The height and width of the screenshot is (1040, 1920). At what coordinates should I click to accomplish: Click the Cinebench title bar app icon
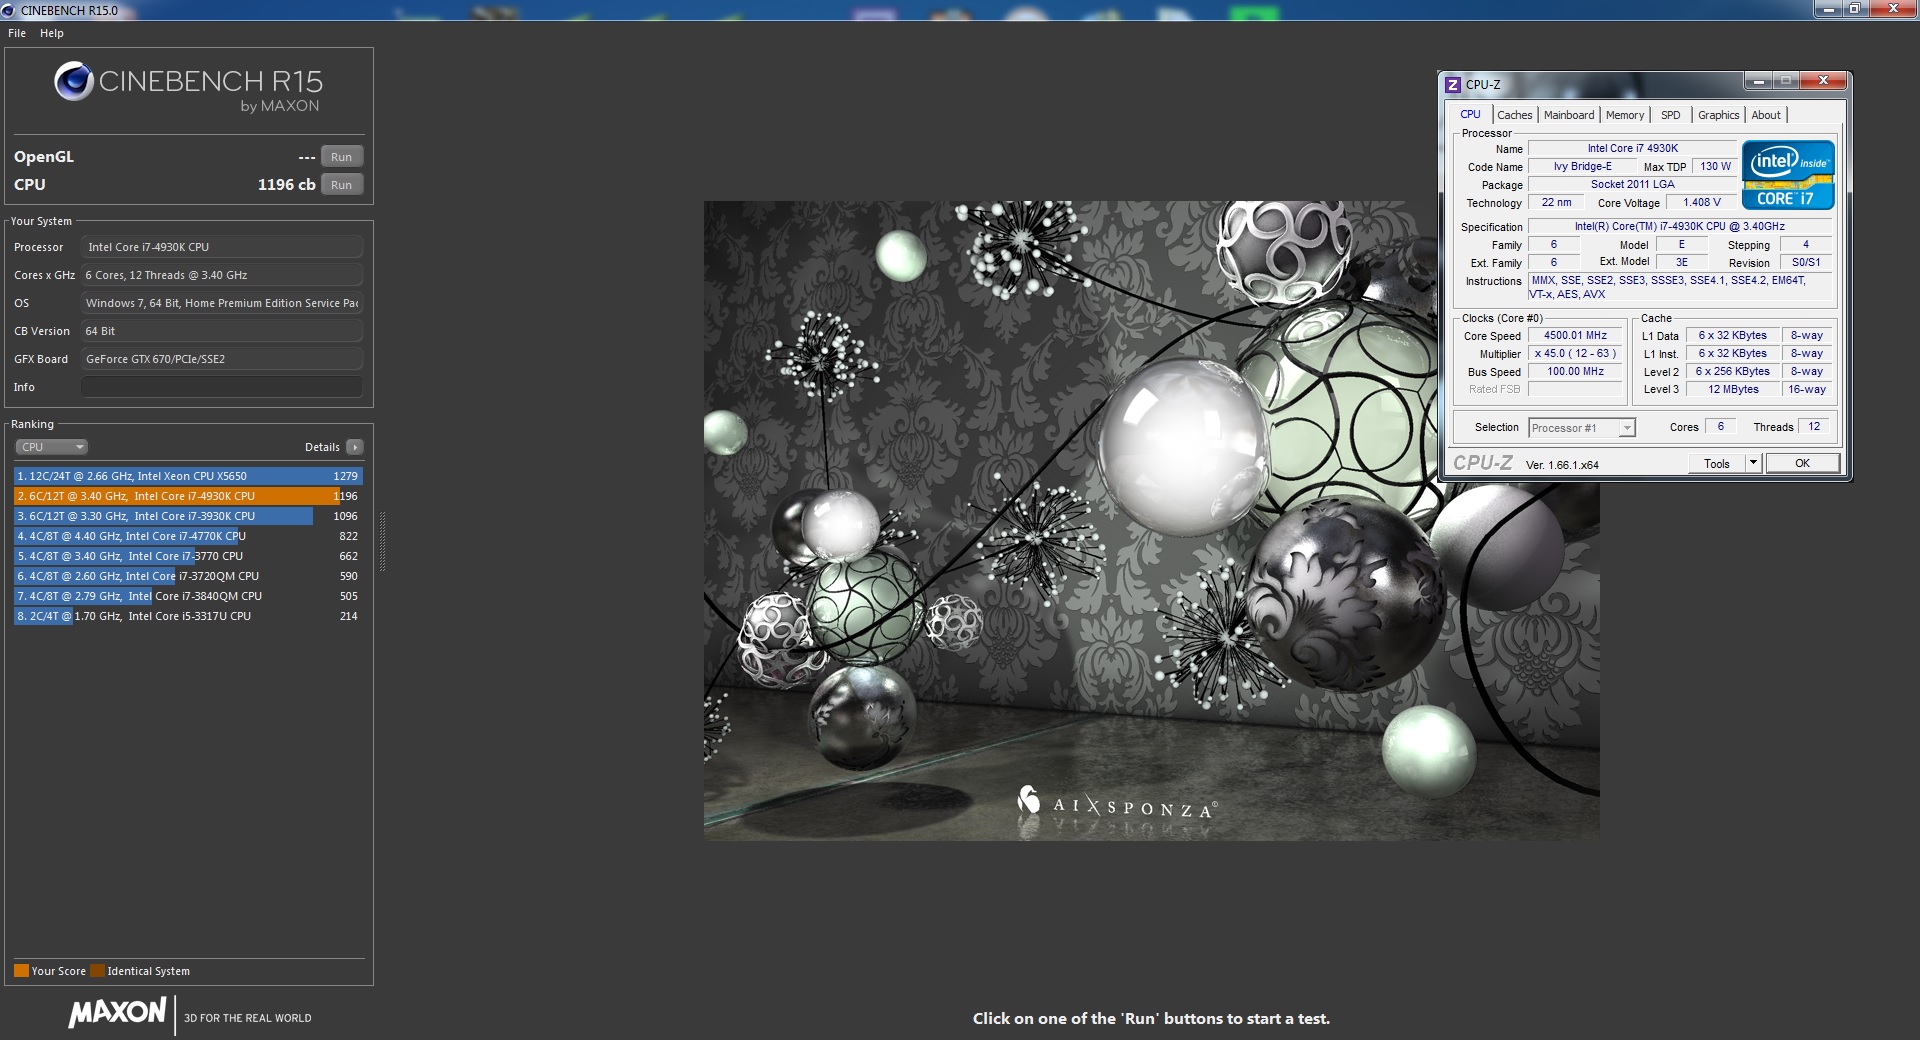(10, 10)
